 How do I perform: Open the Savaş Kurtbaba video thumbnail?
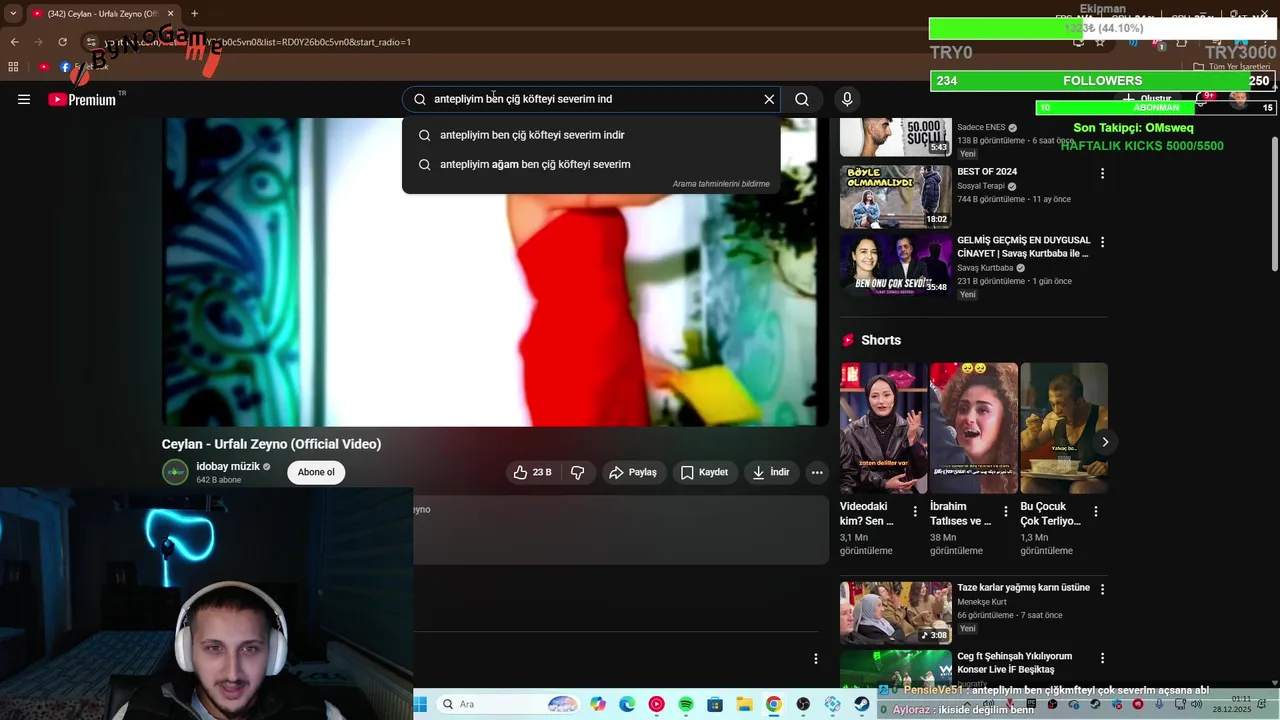point(895,265)
